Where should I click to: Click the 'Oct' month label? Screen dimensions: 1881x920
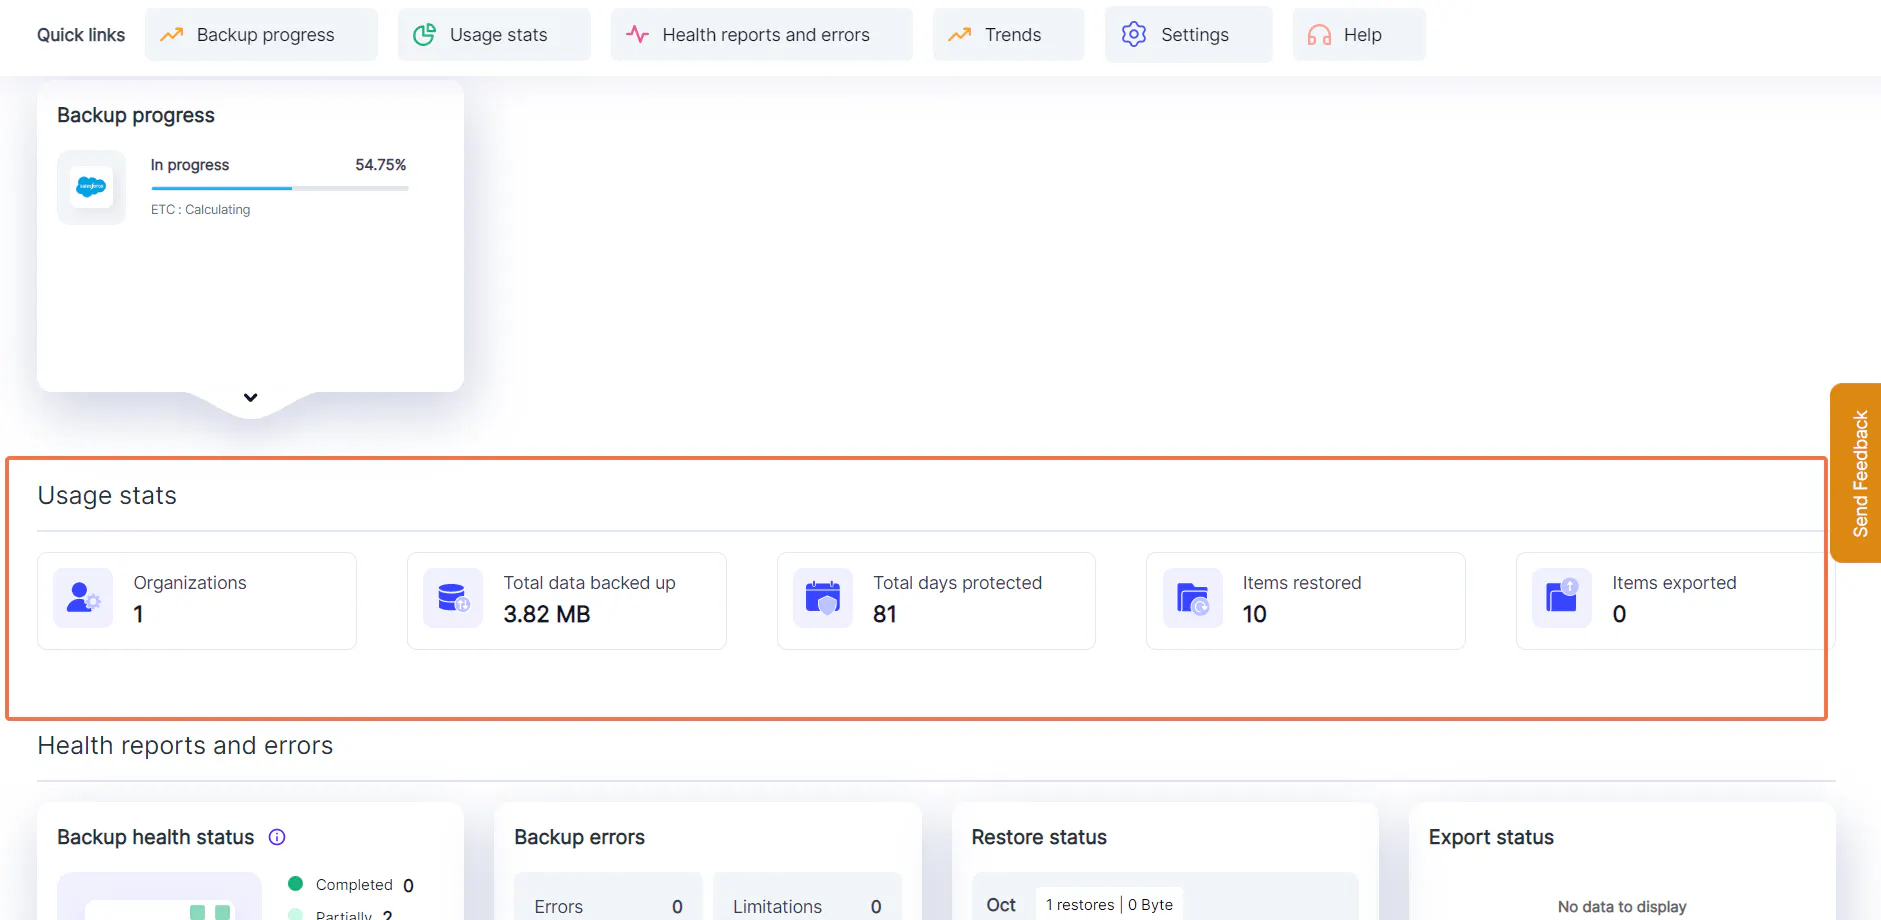click(1001, 904)
